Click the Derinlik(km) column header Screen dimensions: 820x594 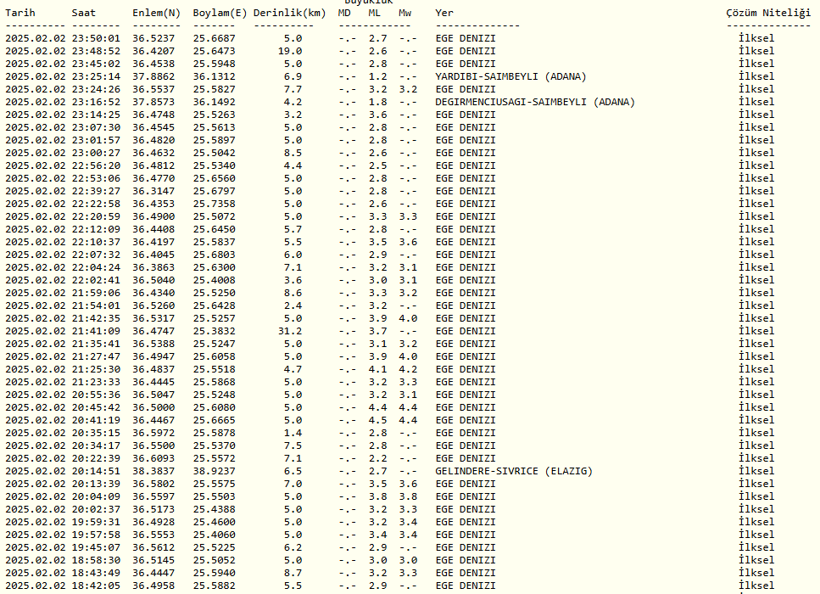(289, 12)
